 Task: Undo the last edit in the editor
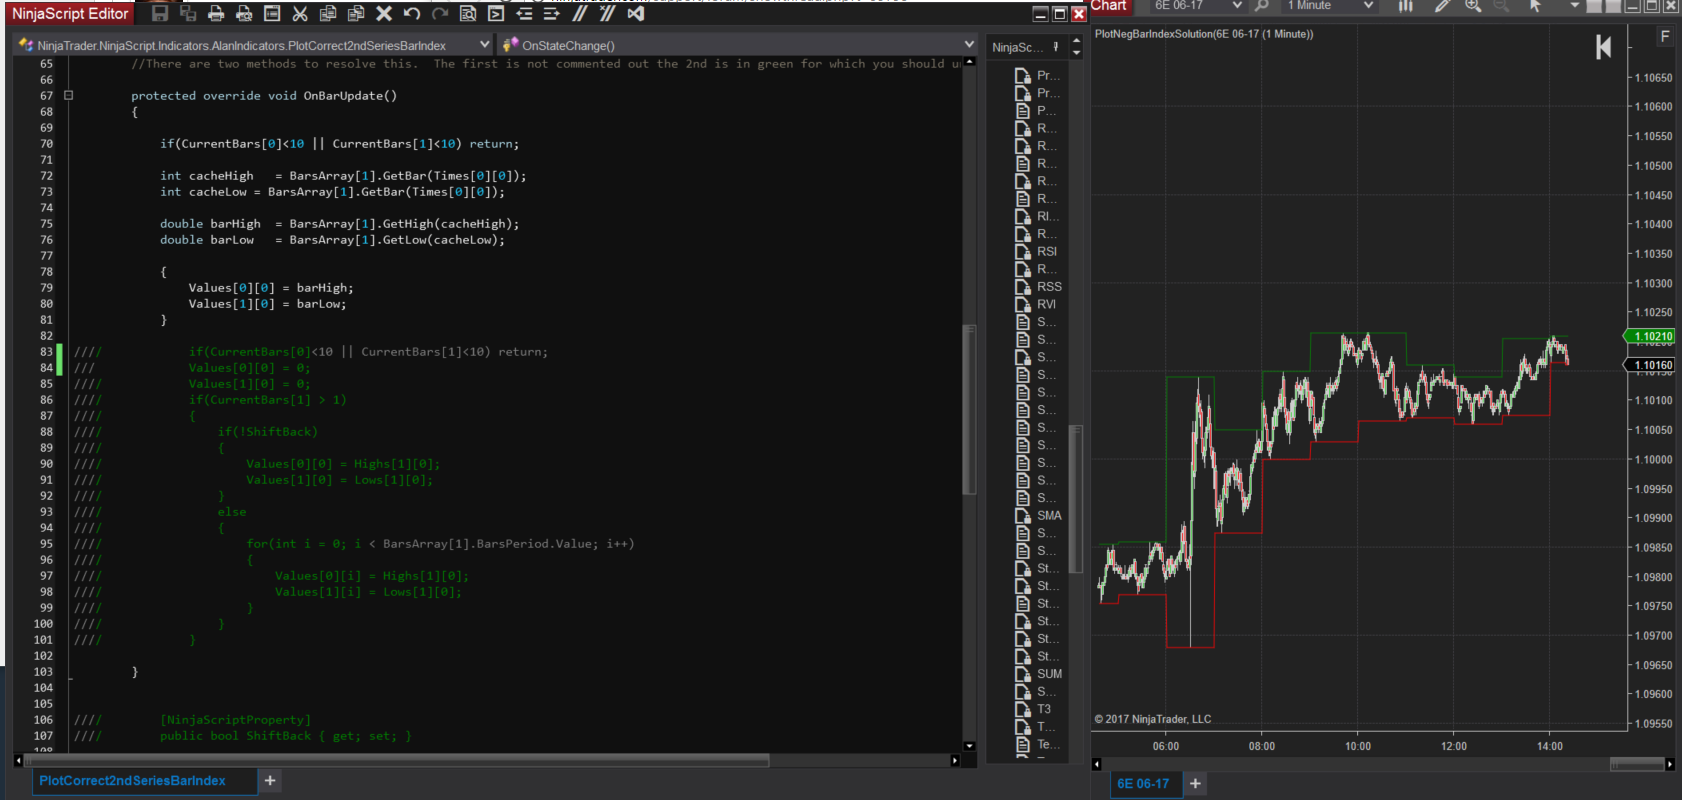point(412,13)
